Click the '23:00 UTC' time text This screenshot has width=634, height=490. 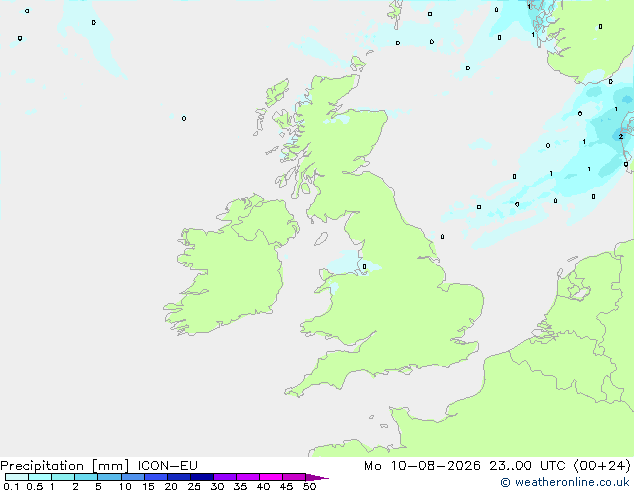(527, 466)
